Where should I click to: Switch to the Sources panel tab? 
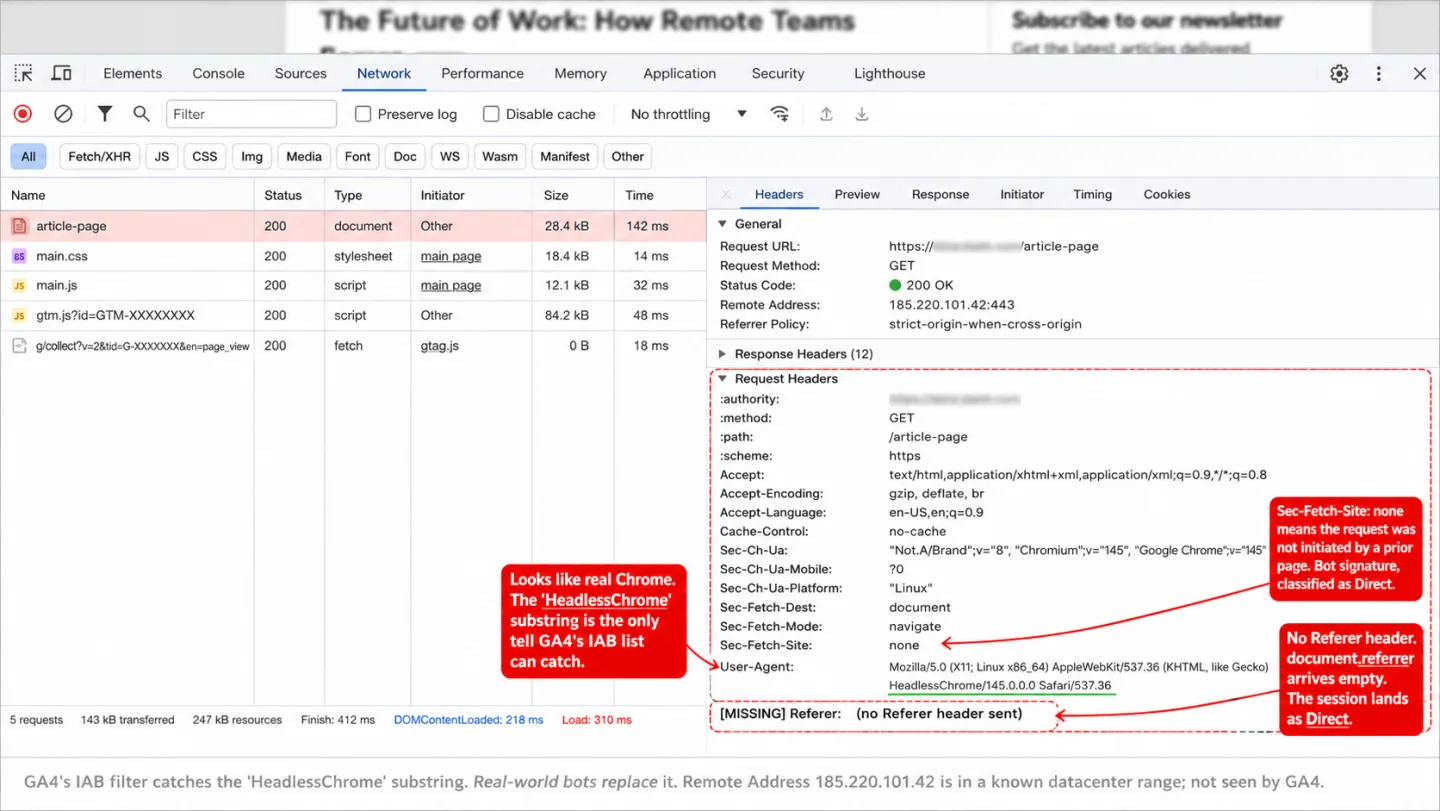coord(300,73)
